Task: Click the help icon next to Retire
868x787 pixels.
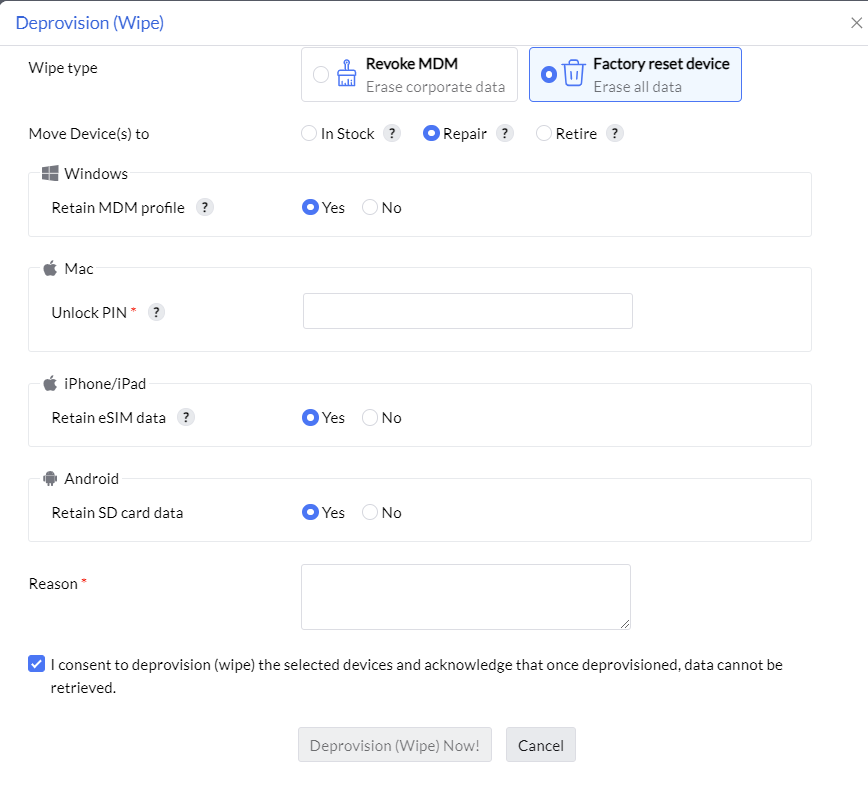Action: (615, 134)
